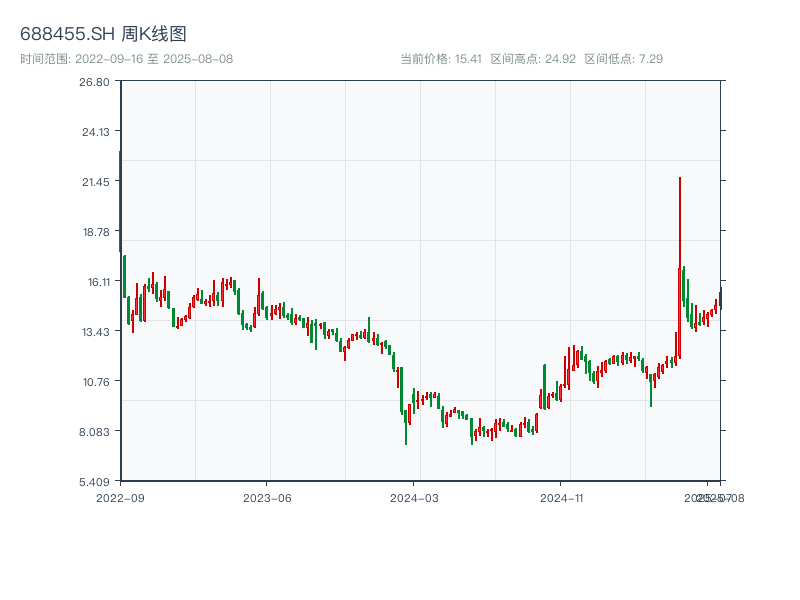Screen dimensions: 800x600
Task: Select the 2023-06 date on the time axis
Action: click(x=267, y=497)
